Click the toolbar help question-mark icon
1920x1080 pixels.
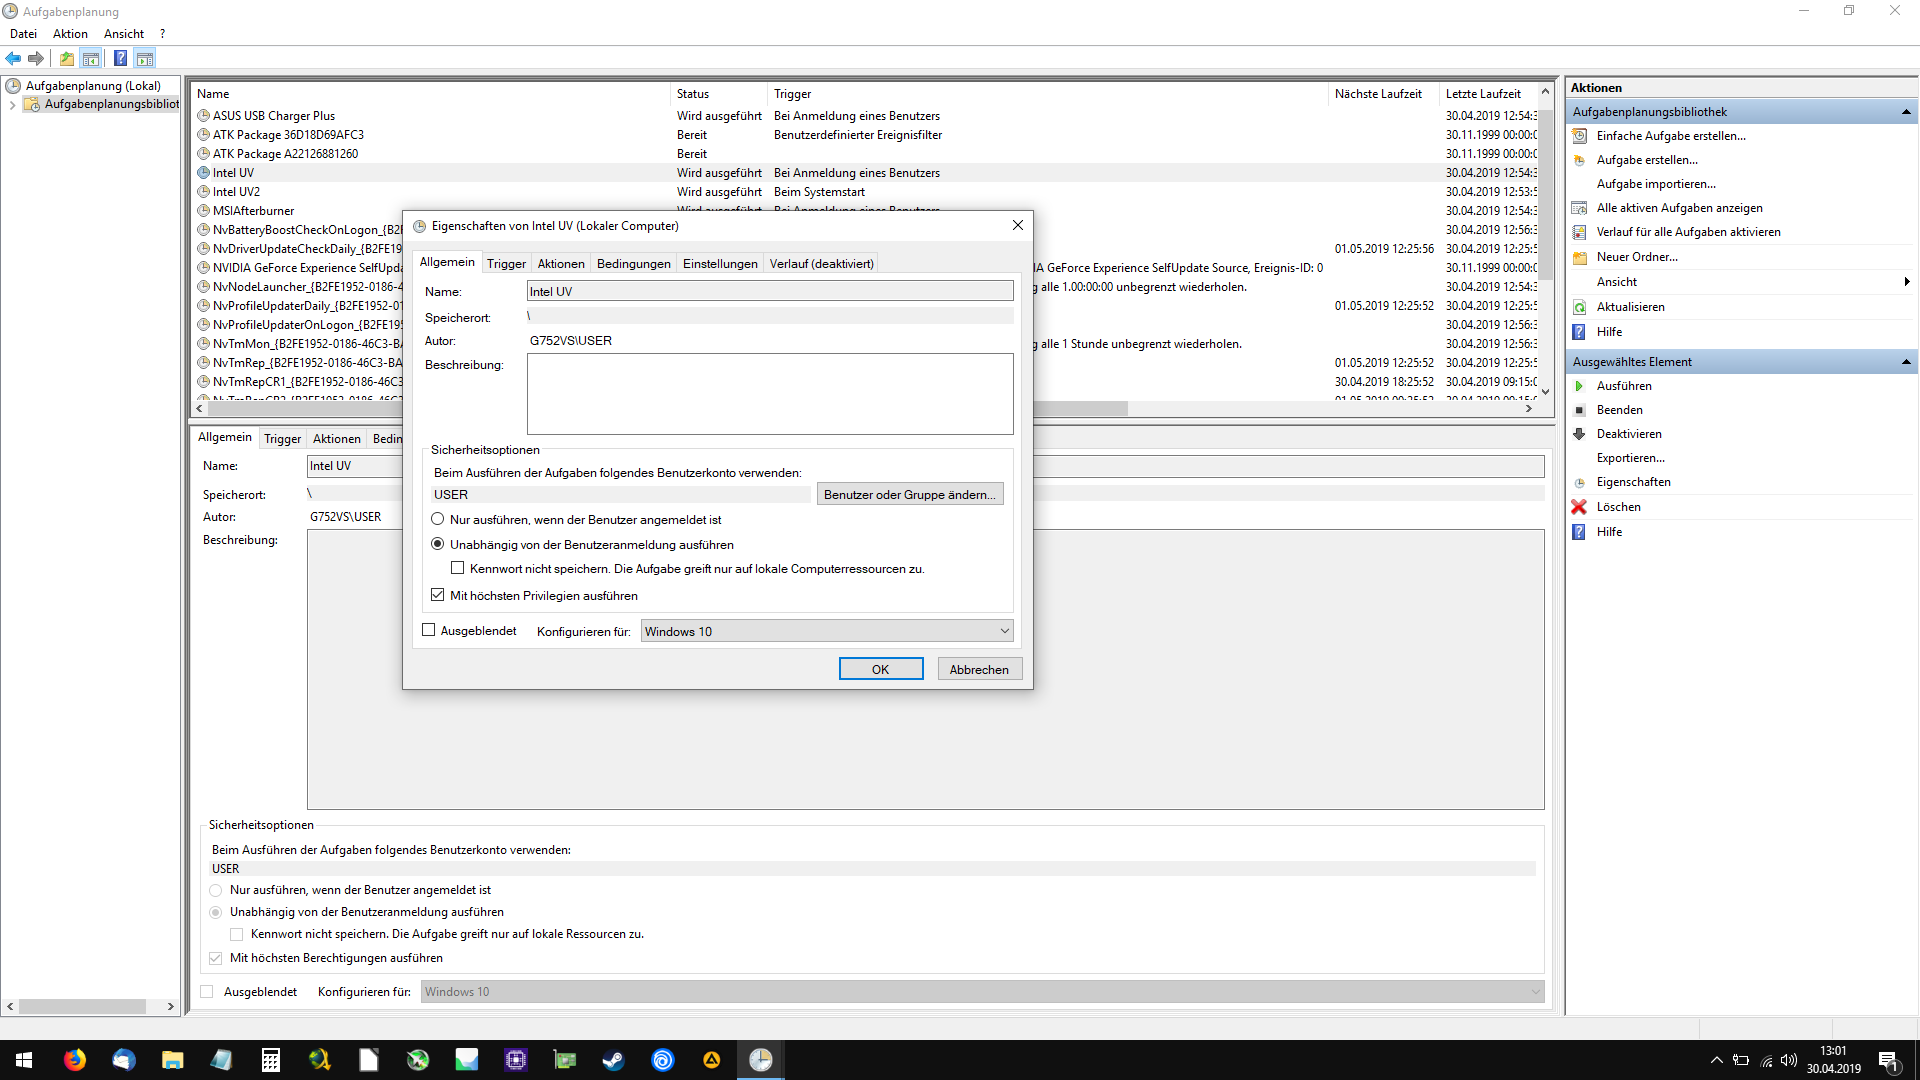(120, 58)
